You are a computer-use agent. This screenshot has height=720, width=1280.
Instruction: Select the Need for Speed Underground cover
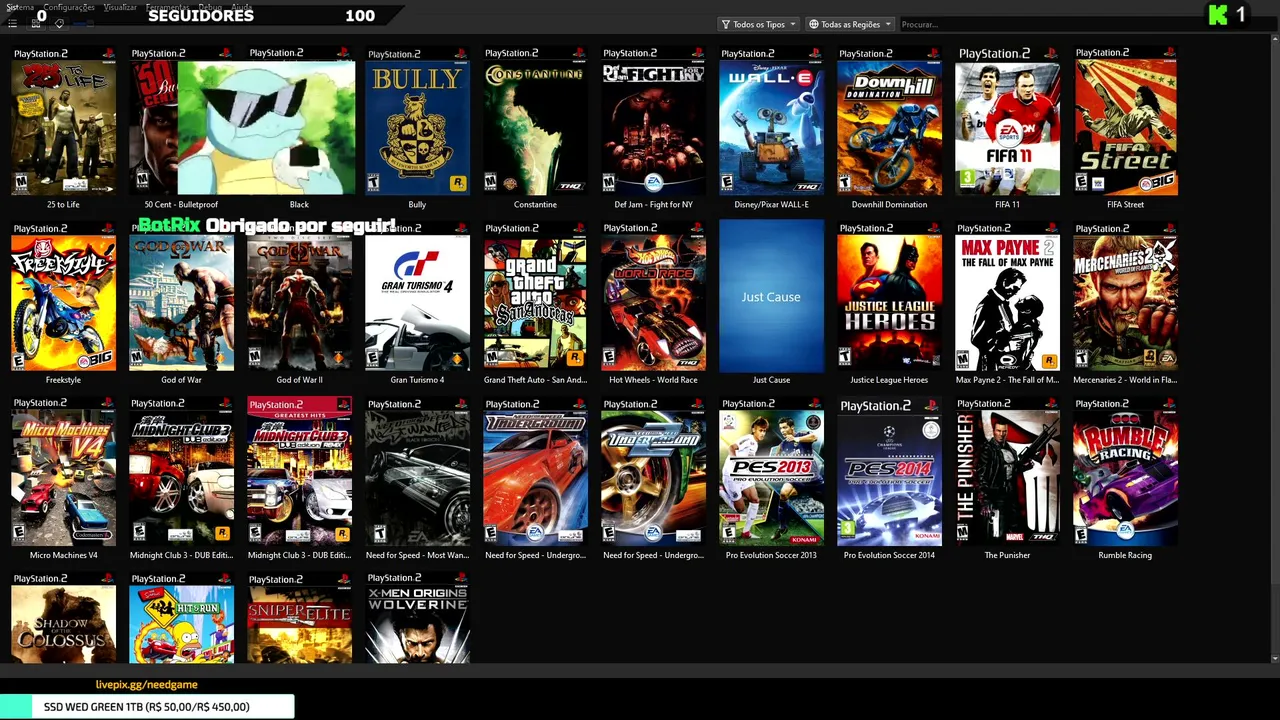coord(535,471)
